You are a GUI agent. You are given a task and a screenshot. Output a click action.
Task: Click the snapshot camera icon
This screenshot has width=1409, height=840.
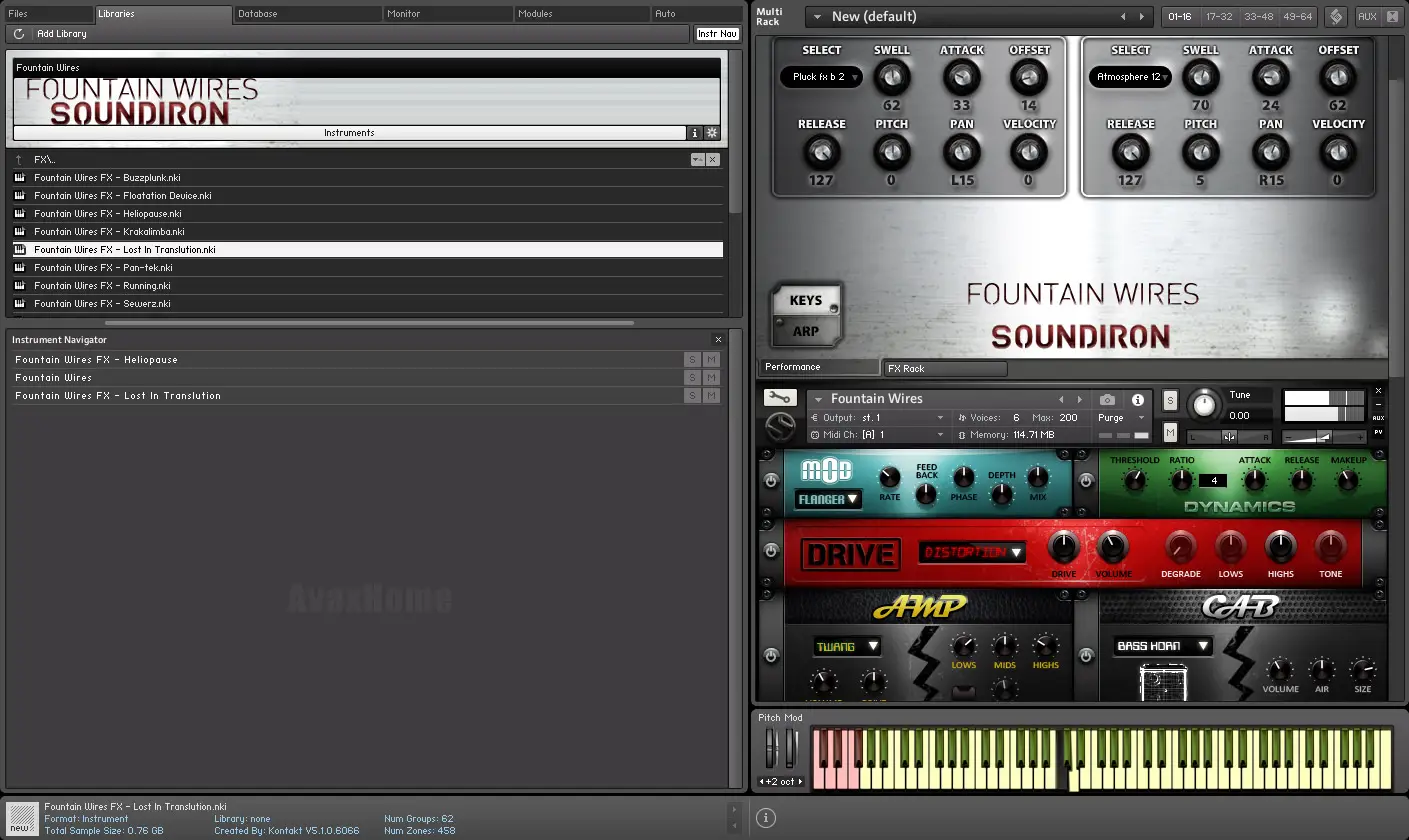click(x=1108, y=399)
